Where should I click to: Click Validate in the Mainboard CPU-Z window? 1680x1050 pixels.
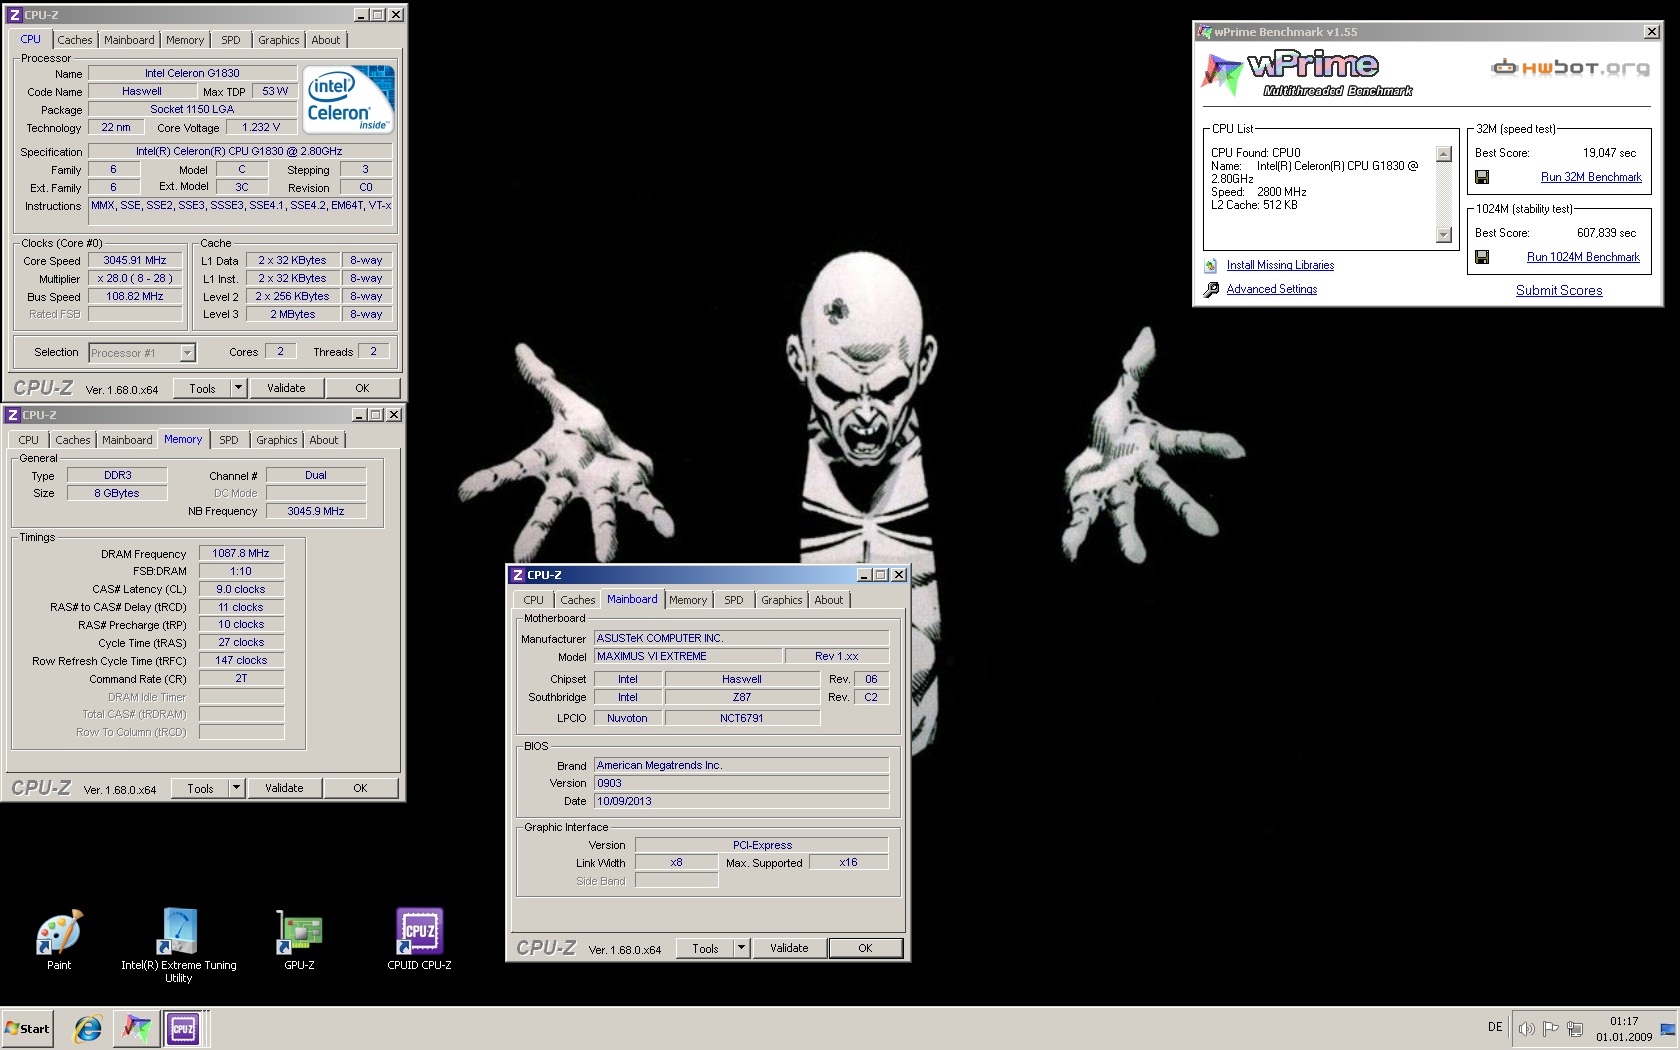pos(789,948)
